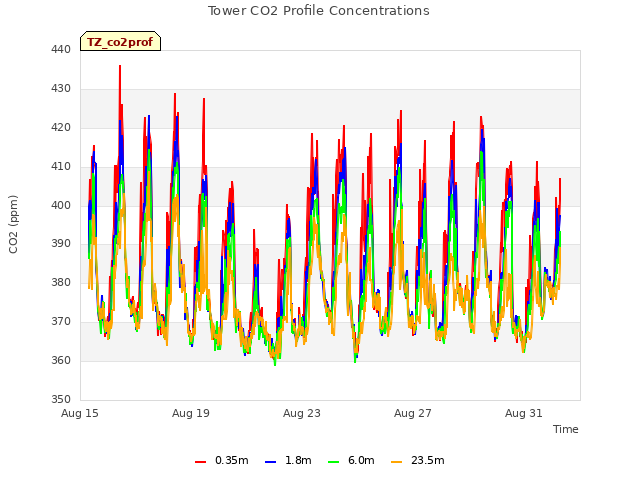Click the 350 y-axis tick label
Image resolution: width=640 pixels, height=480 pixels.
point(61,399)
